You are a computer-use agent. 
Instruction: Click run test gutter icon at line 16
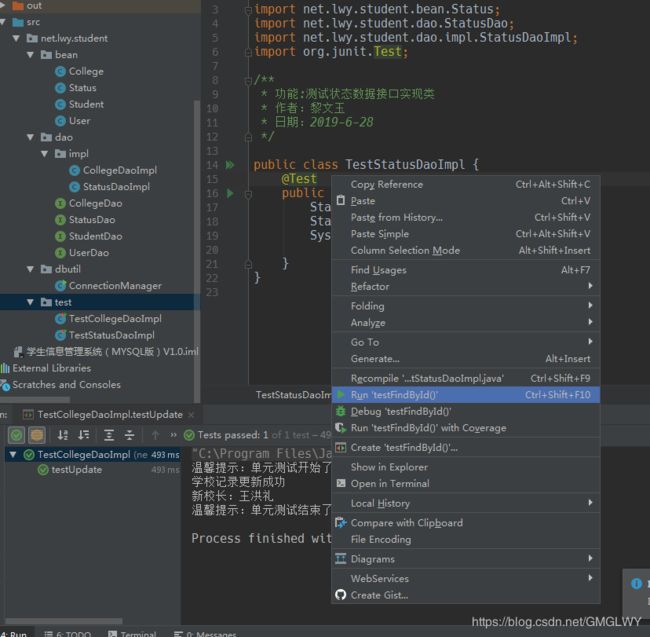[230, 193]
